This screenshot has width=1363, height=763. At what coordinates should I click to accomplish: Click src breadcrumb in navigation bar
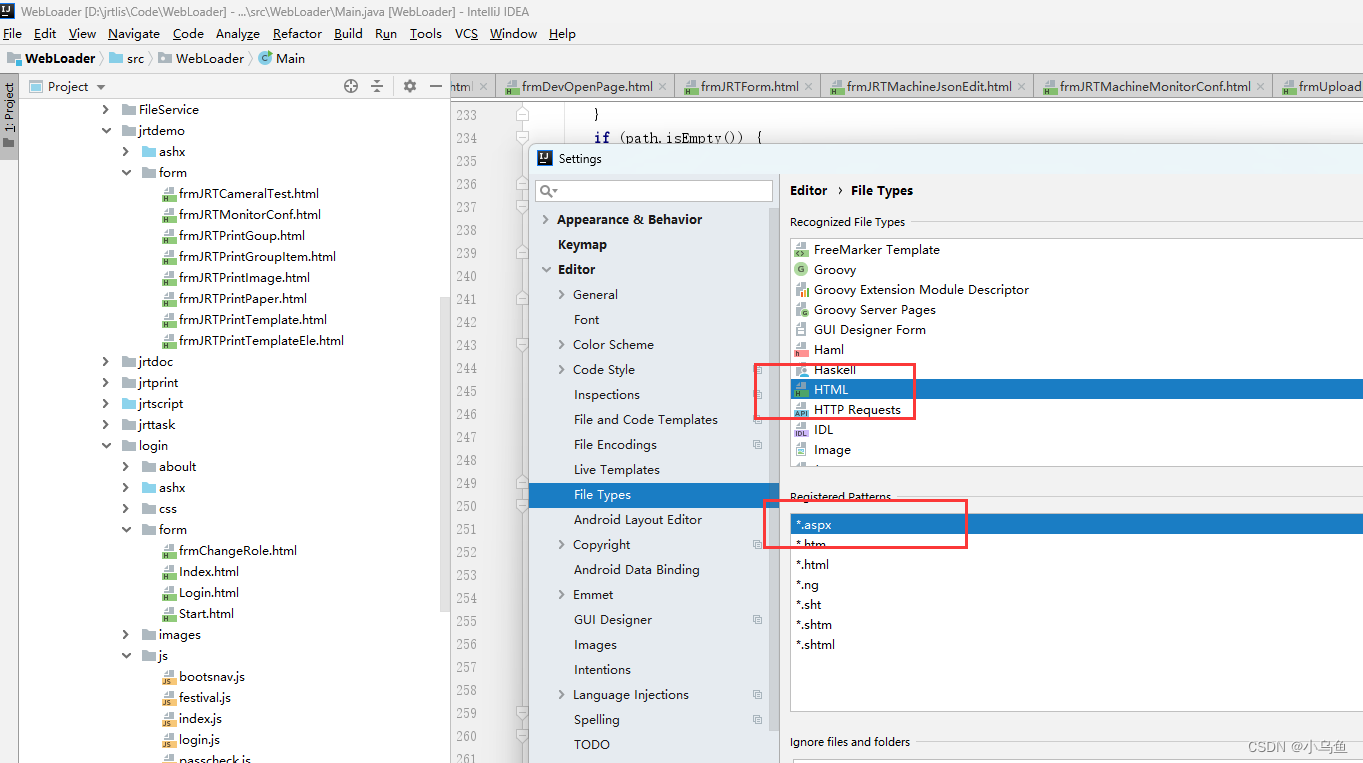(x=135, y=58)
